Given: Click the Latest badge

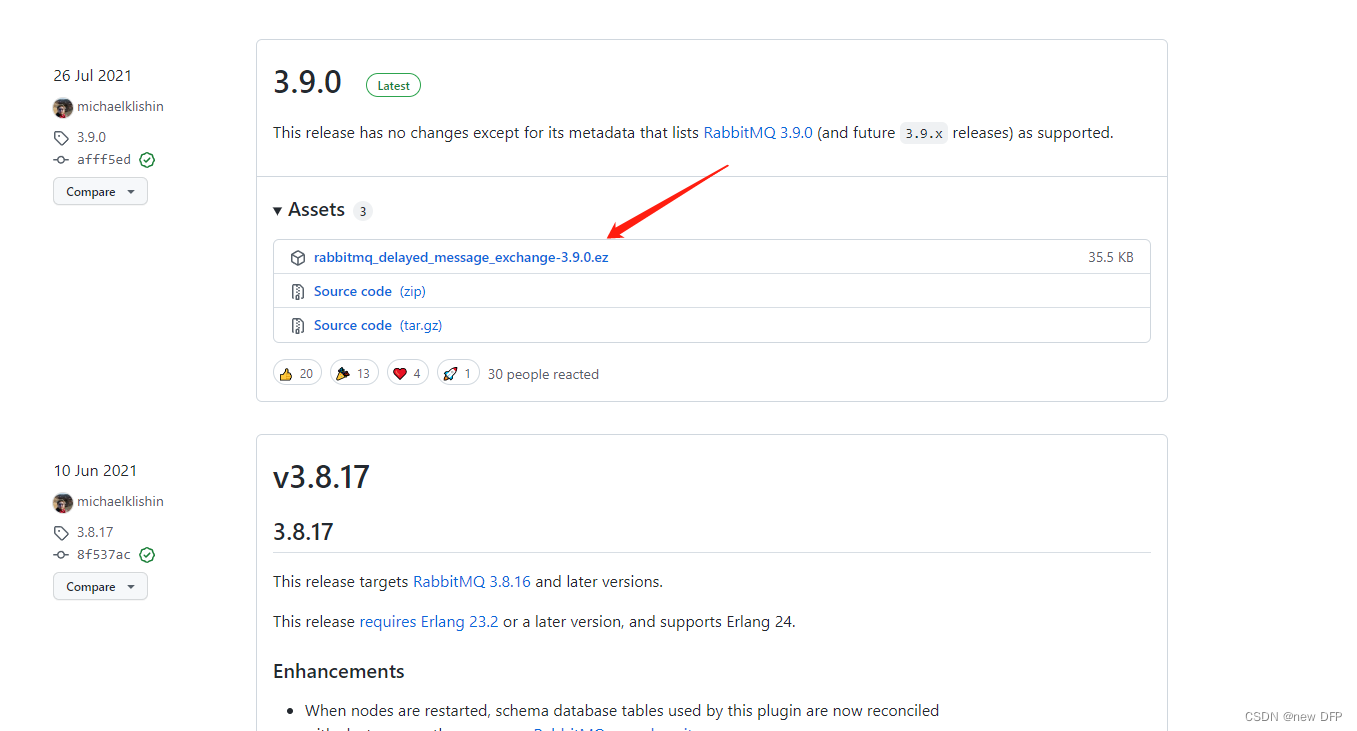Looking at the screenshot, I should tap(393, 86).
